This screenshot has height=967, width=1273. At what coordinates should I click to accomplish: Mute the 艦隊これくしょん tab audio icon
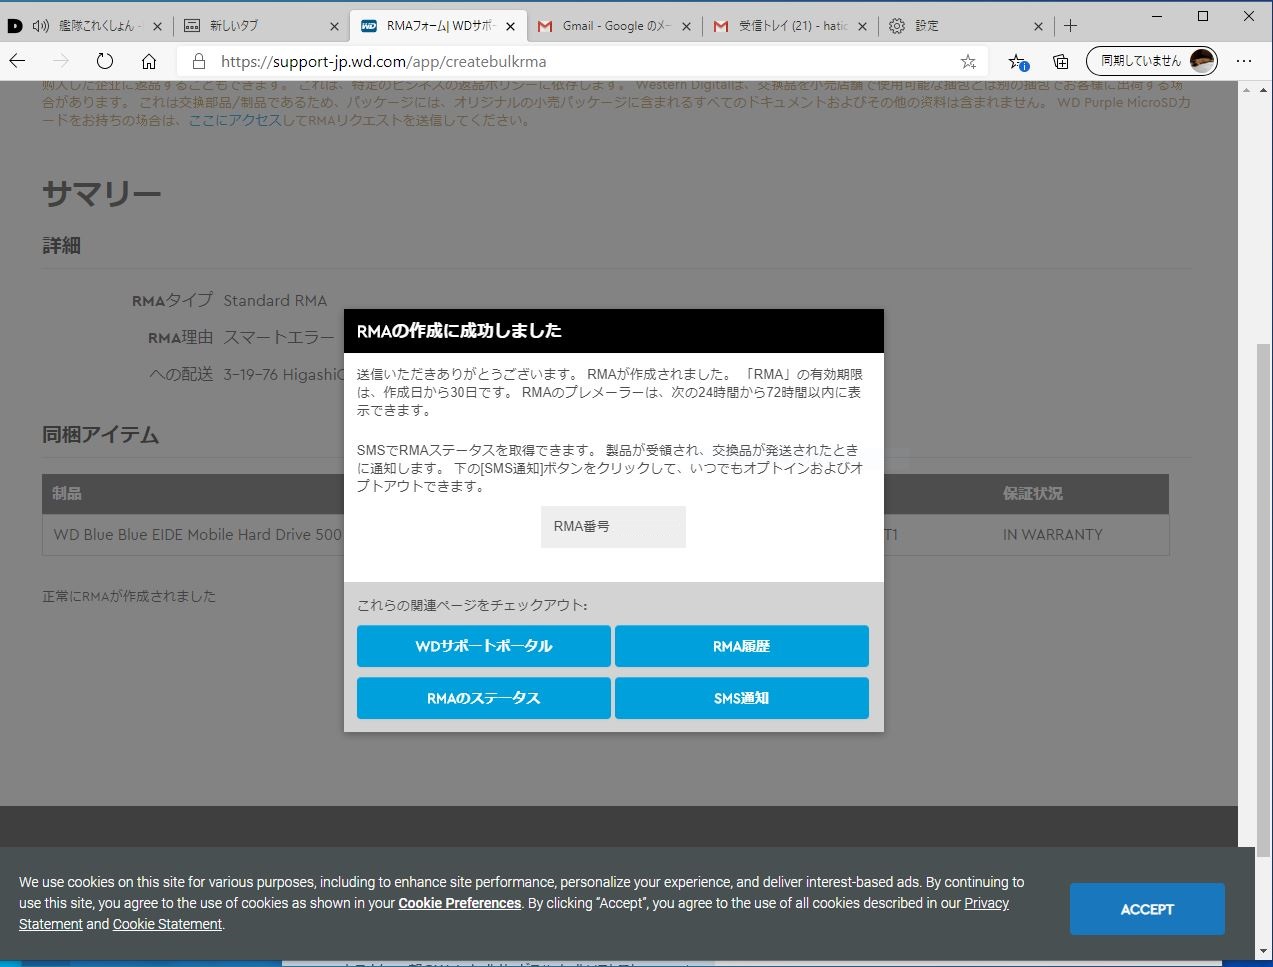41,26
